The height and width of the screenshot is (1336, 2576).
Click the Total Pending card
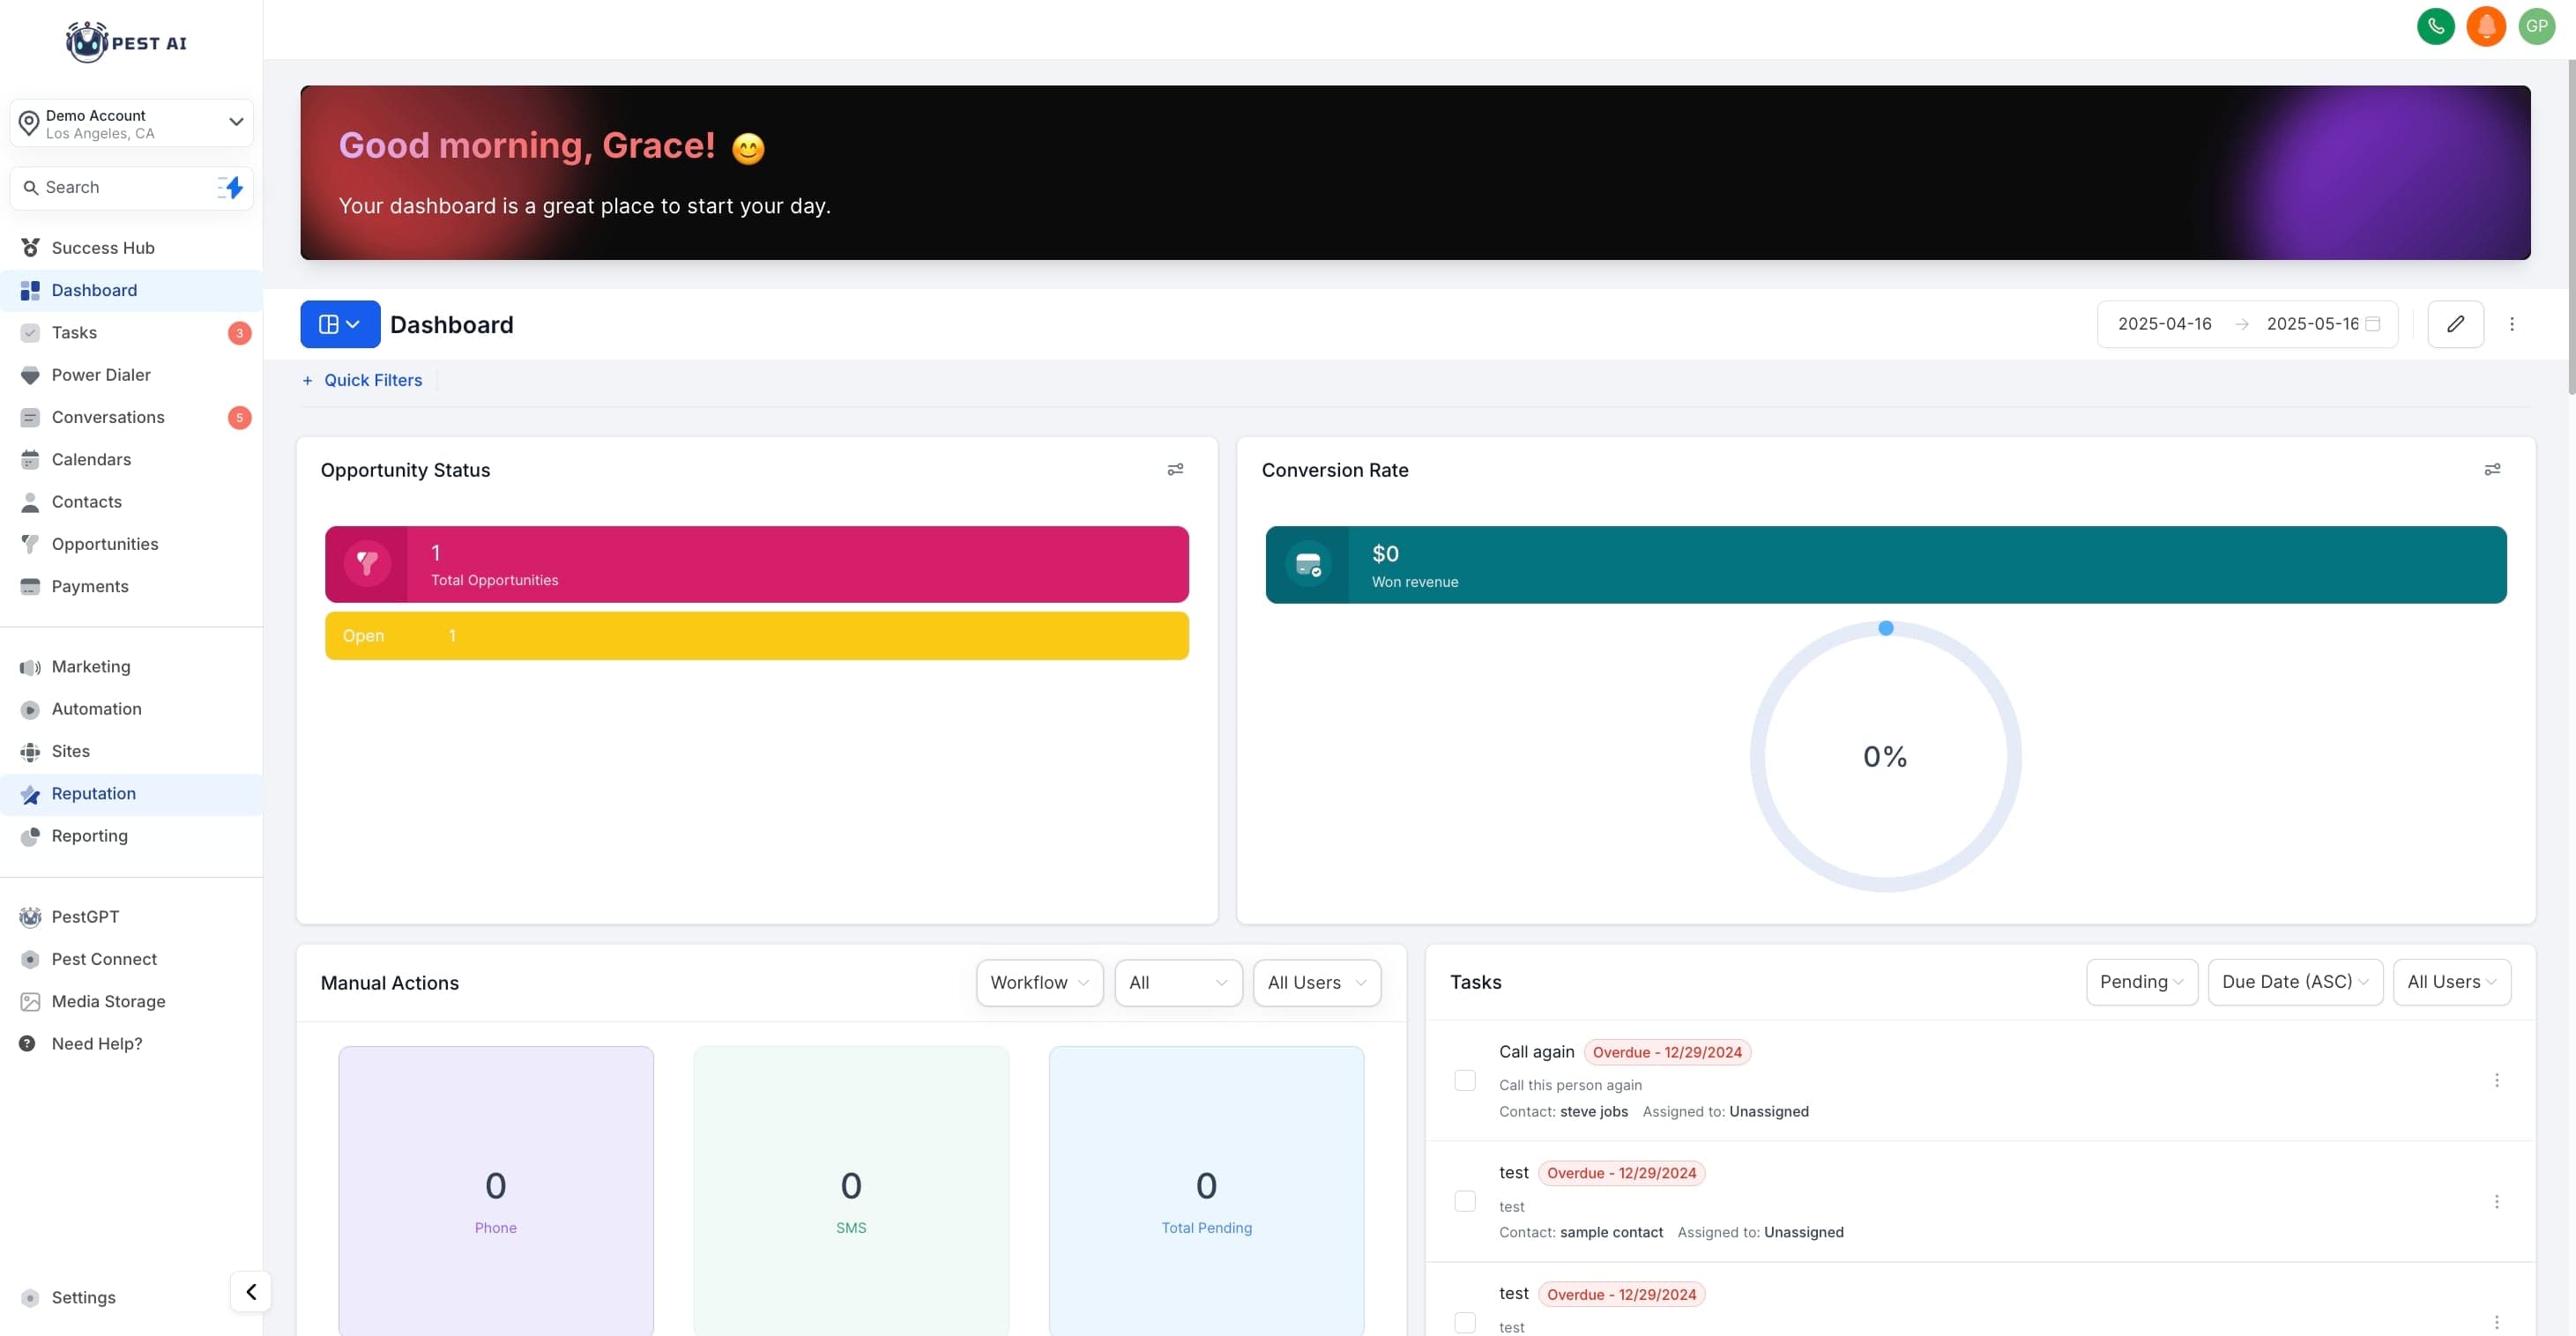(1206, 1191)
